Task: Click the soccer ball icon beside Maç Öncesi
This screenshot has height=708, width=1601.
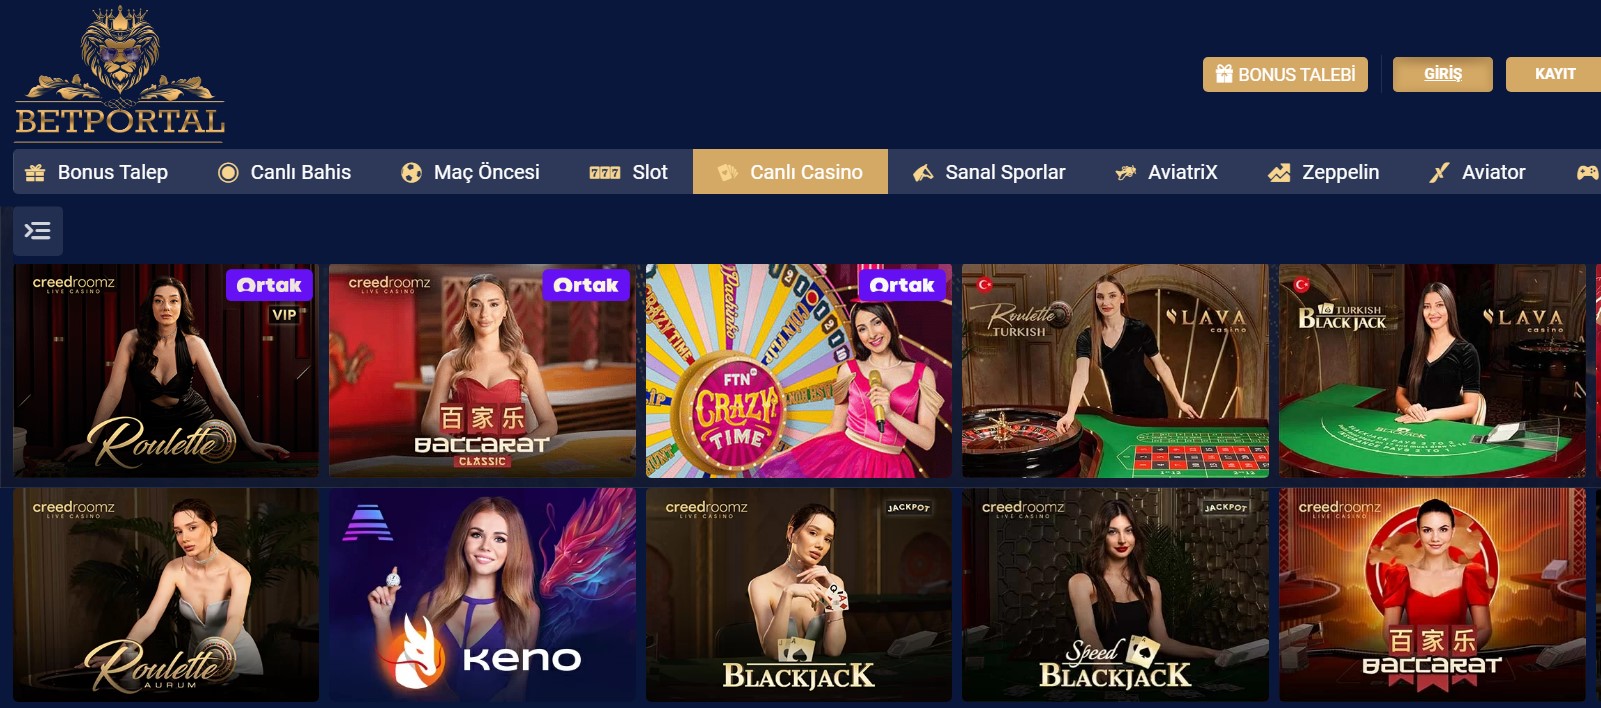Action: tap(411, 172)
